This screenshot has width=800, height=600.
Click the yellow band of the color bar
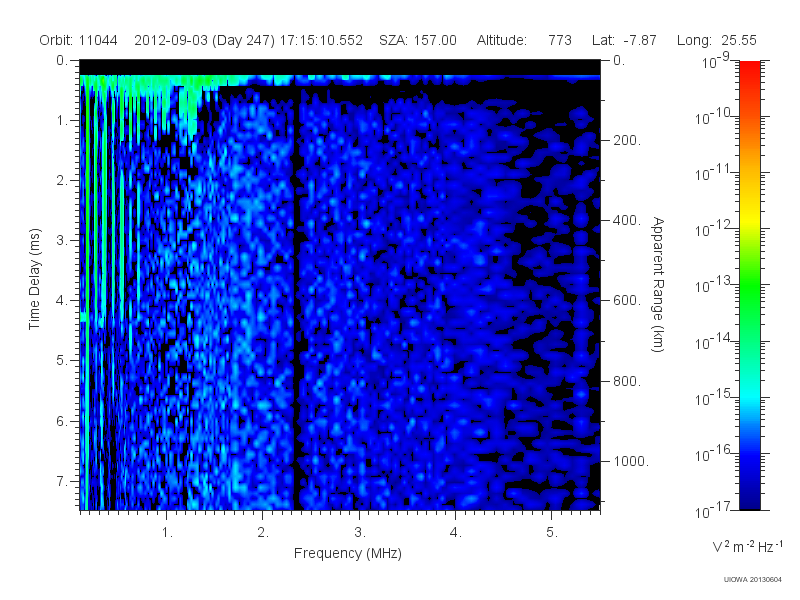click(x=750, y=217)
